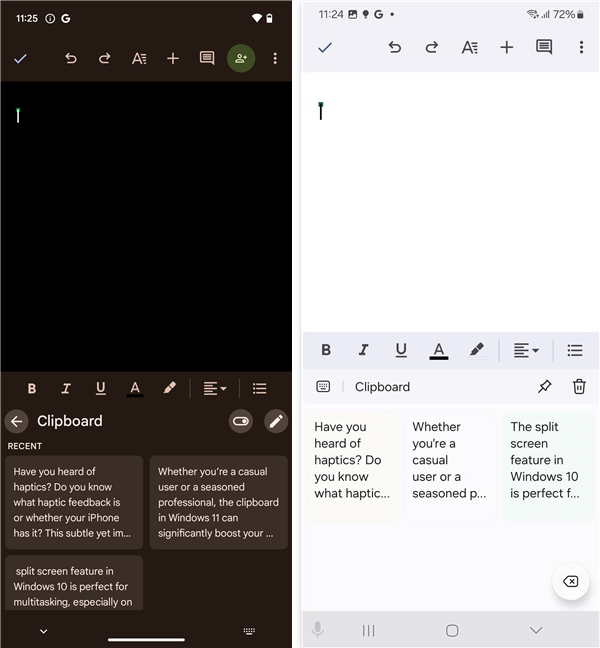
Task: Paste the 'split screen feature' Gboard clip
Action: 74,583
